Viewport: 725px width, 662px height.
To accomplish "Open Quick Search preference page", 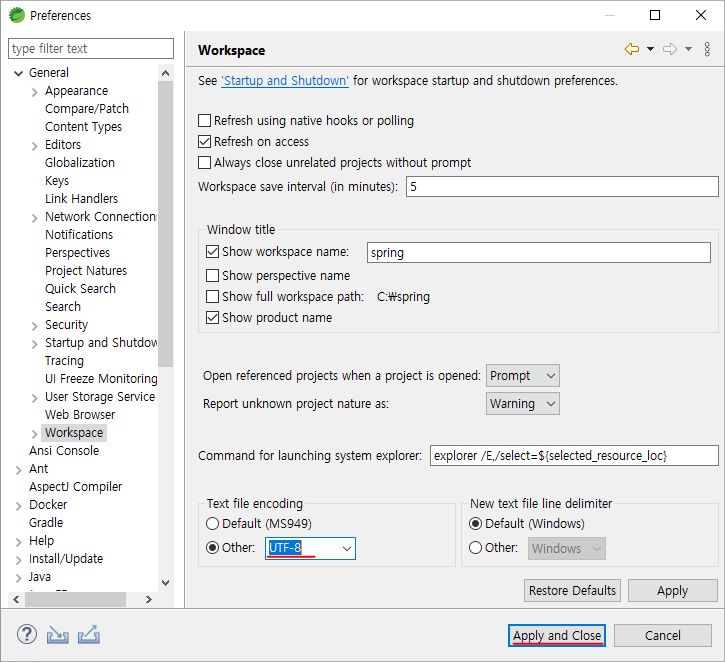I will point(80,289).
